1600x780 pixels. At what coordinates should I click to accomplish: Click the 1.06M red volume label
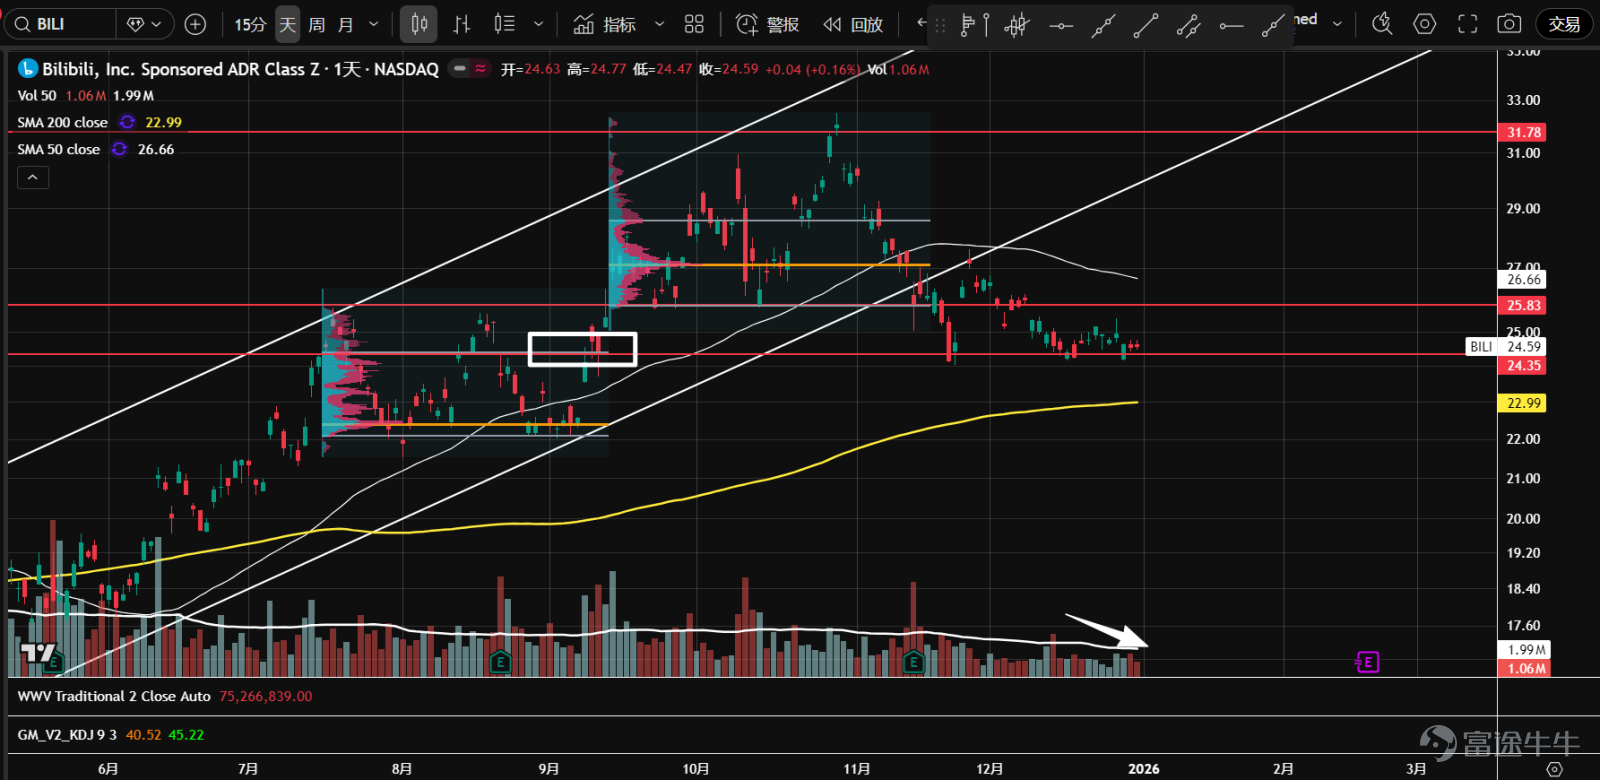point(1524,668)
